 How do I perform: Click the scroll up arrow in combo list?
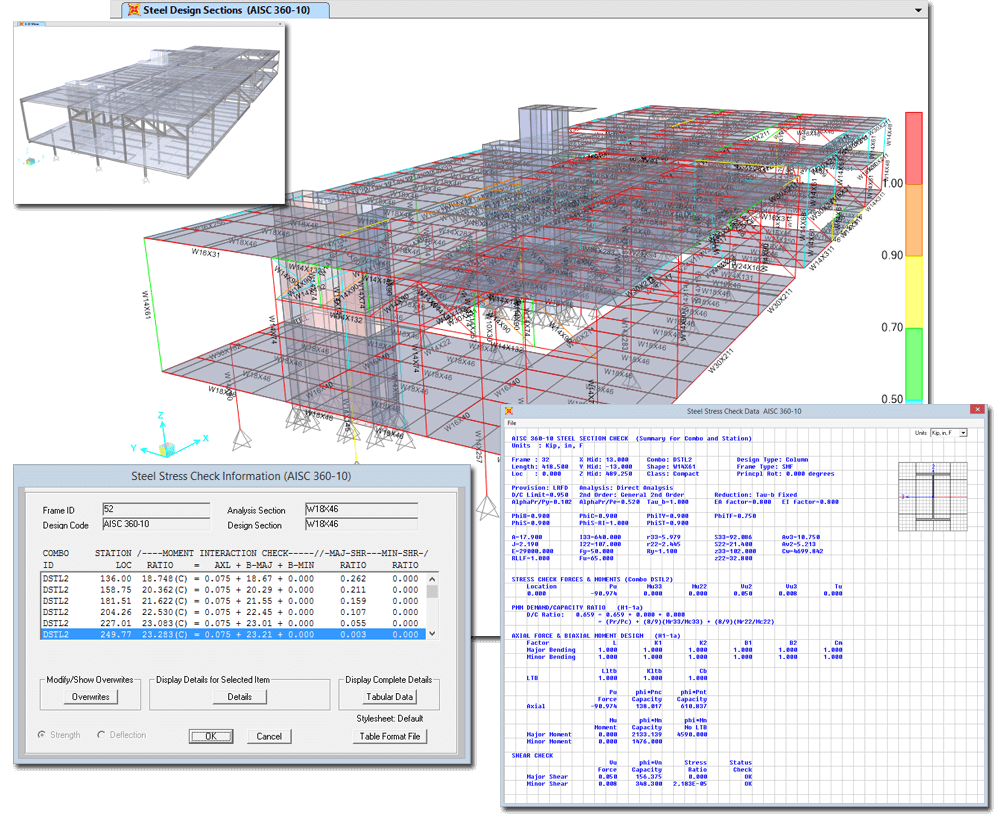(432, 579)
